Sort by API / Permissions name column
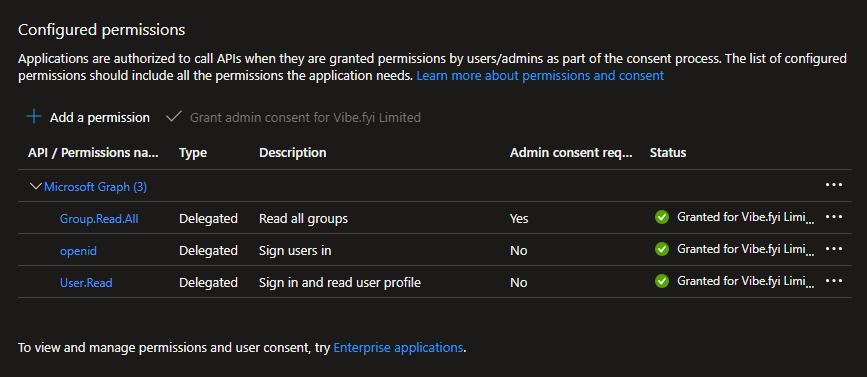This screenshot has height=377, width=867. pos(93,153)
